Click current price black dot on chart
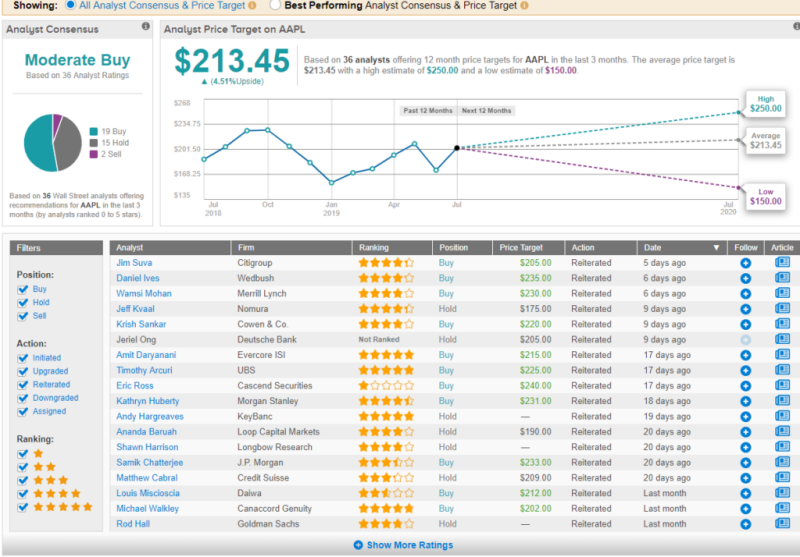800x557 pixels. click(x=457, y=148)
